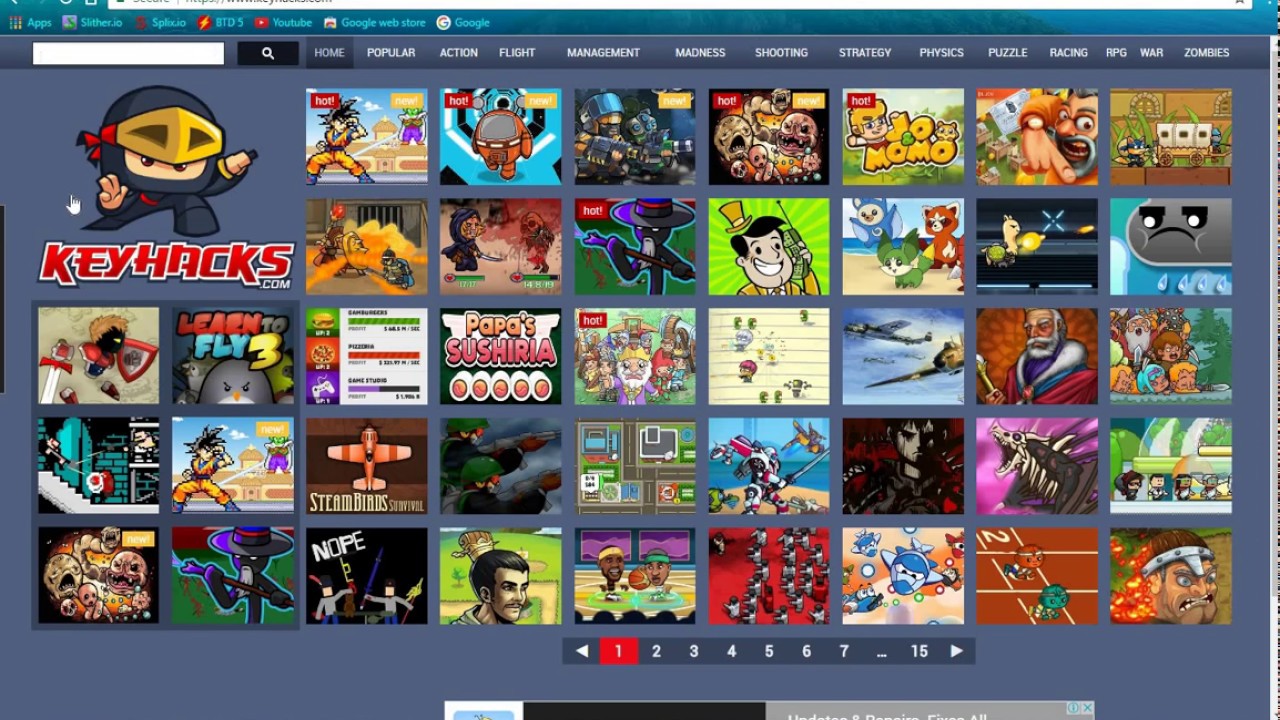Open the PHYSICS category
Image resolution: width=1280 pixels, height=720 pixels.
point(942,53)
